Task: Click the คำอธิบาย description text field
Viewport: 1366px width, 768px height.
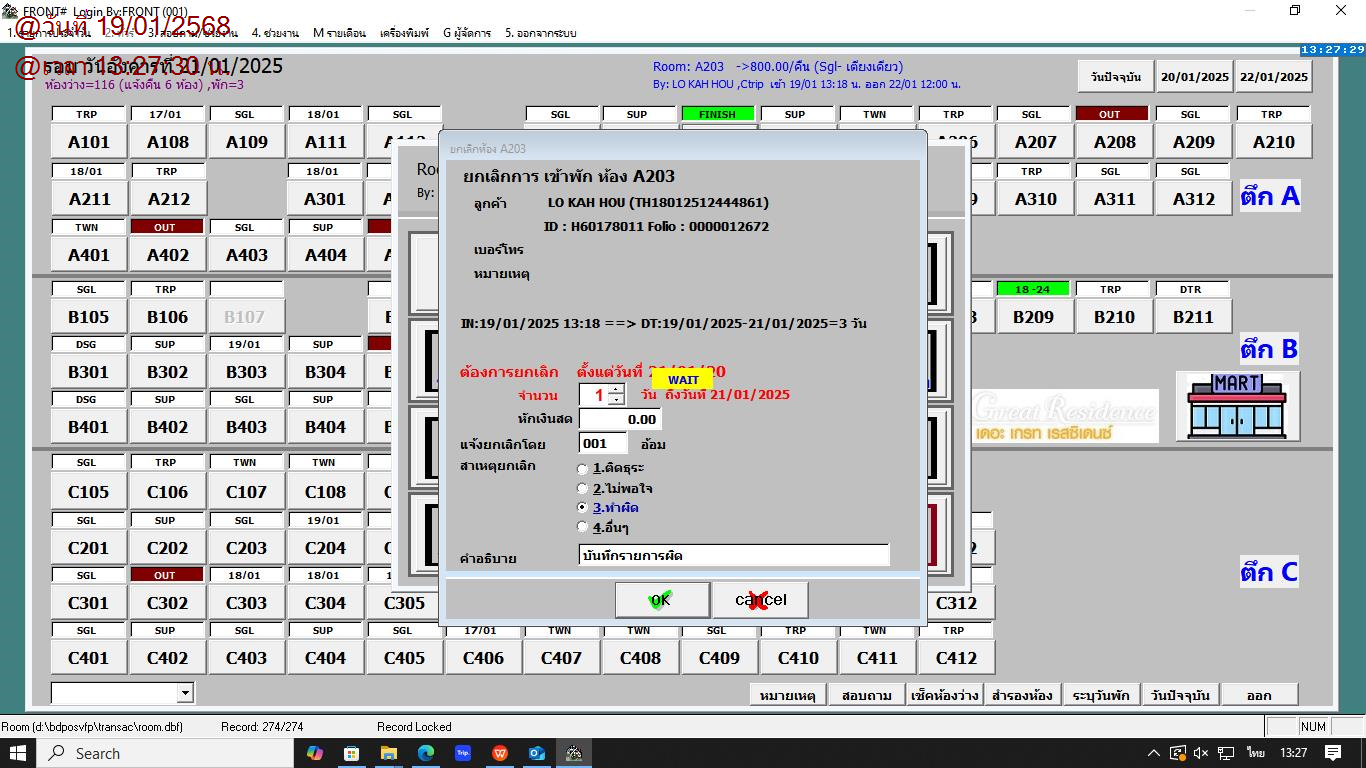Action: tap(733, 555)
